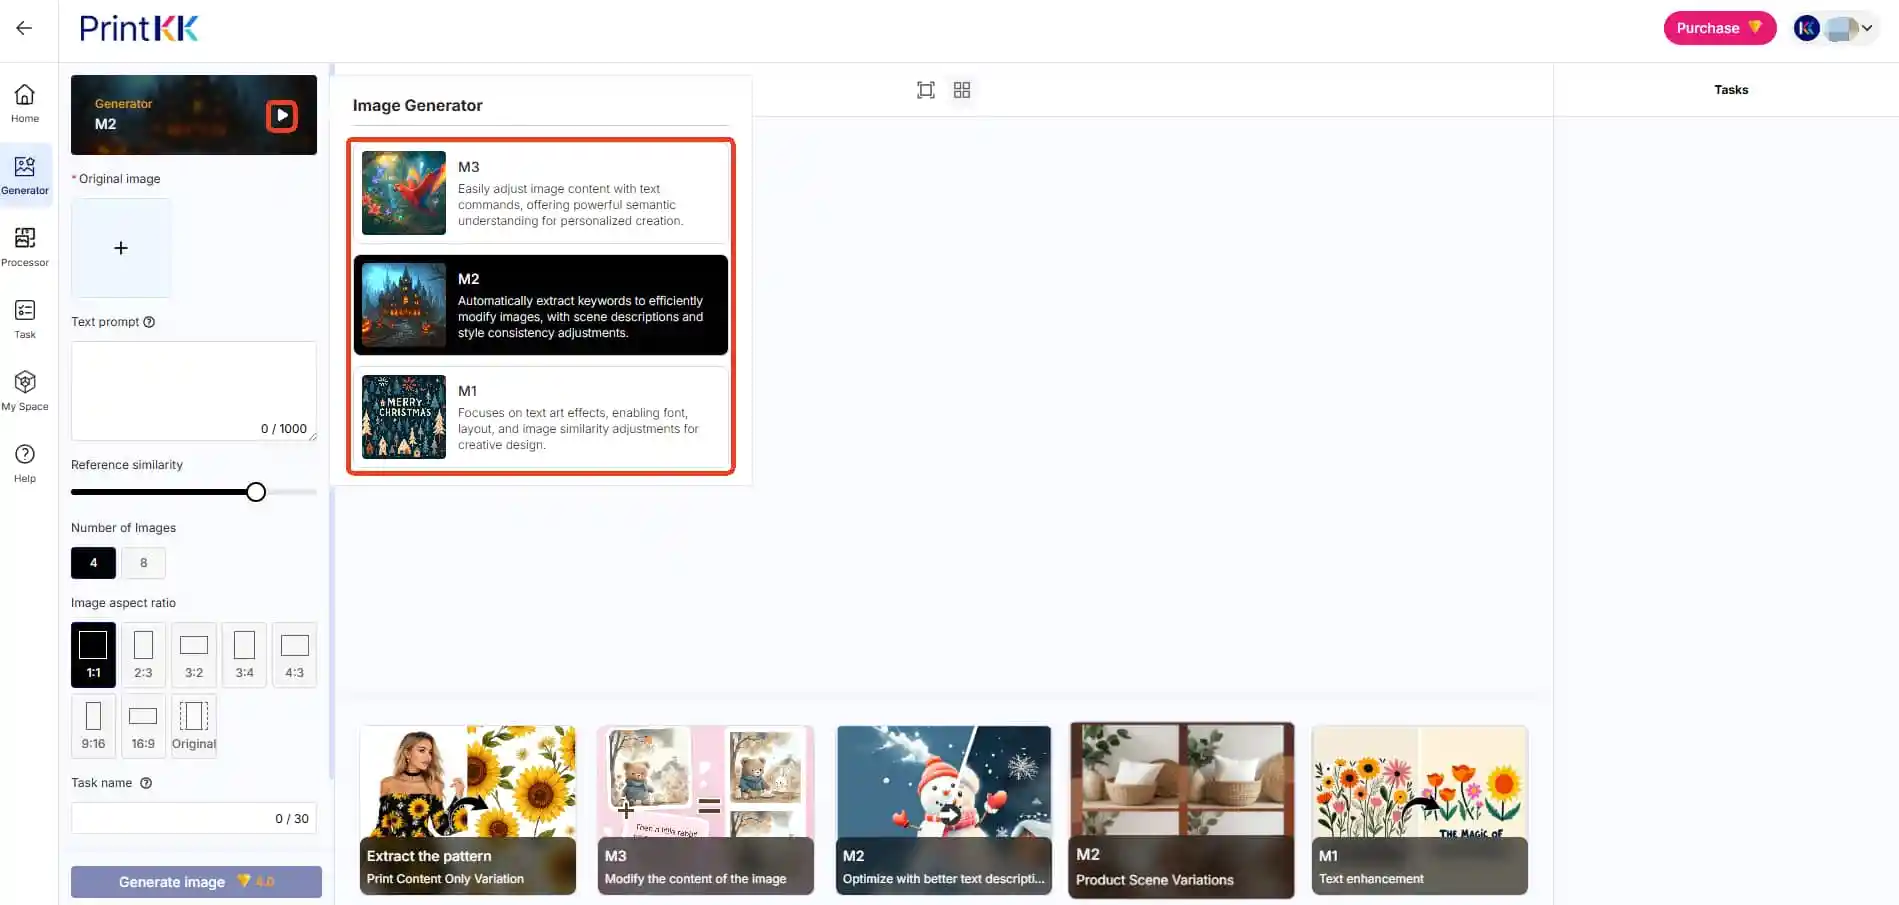
Task: Open My Space in sidebar
Action: tap(25, 390)
